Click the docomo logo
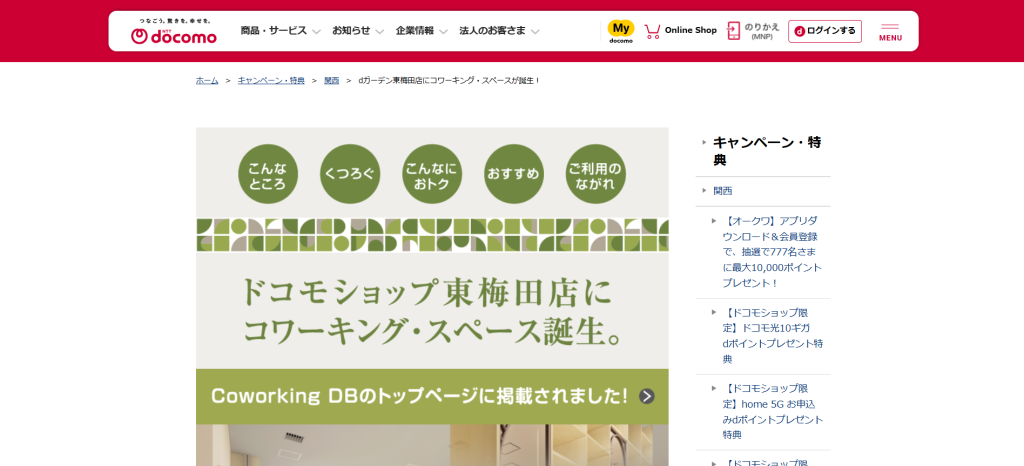Viewport: 1024px width, 466px height. pyautogui.click(x=174, y=31)
